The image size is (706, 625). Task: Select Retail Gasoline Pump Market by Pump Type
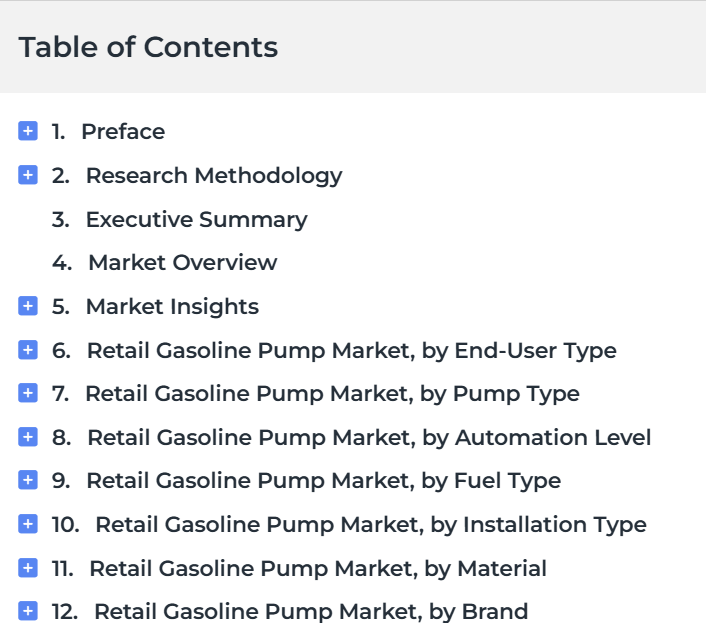tap(333, 394)
